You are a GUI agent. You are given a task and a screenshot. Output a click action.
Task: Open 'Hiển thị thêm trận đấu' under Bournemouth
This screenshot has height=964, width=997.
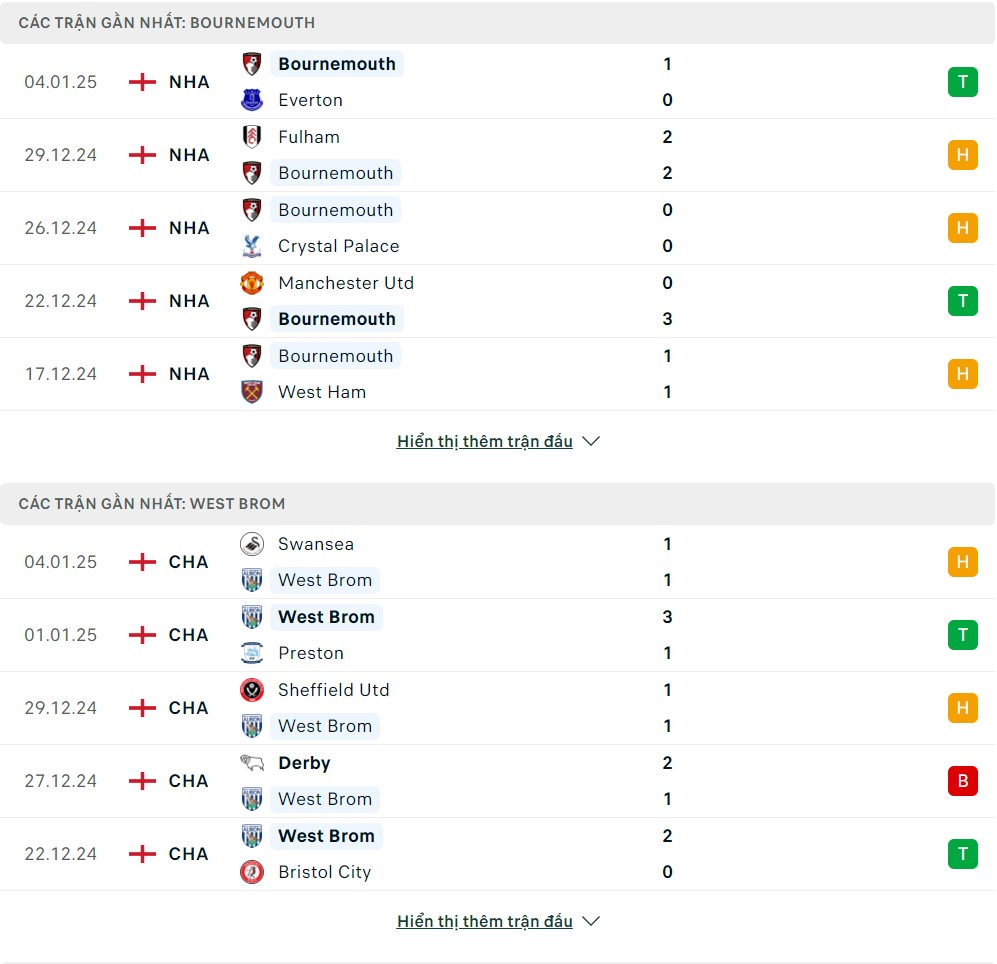tap(485, 441)
